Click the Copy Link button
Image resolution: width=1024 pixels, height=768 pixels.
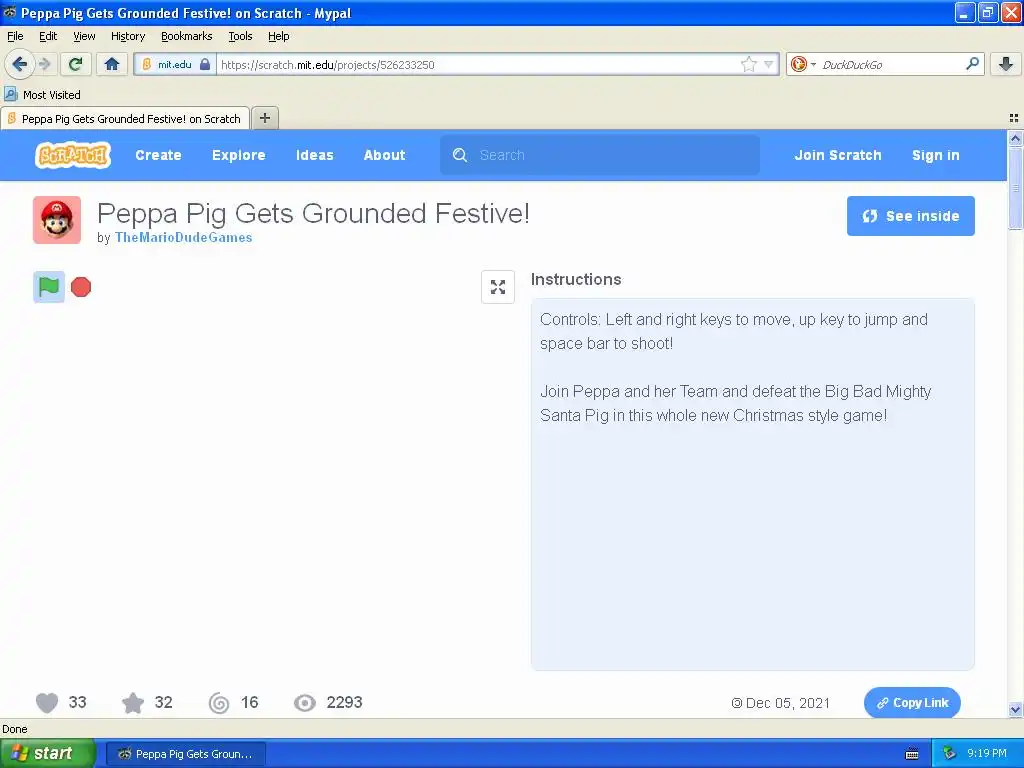click(912, 703)
